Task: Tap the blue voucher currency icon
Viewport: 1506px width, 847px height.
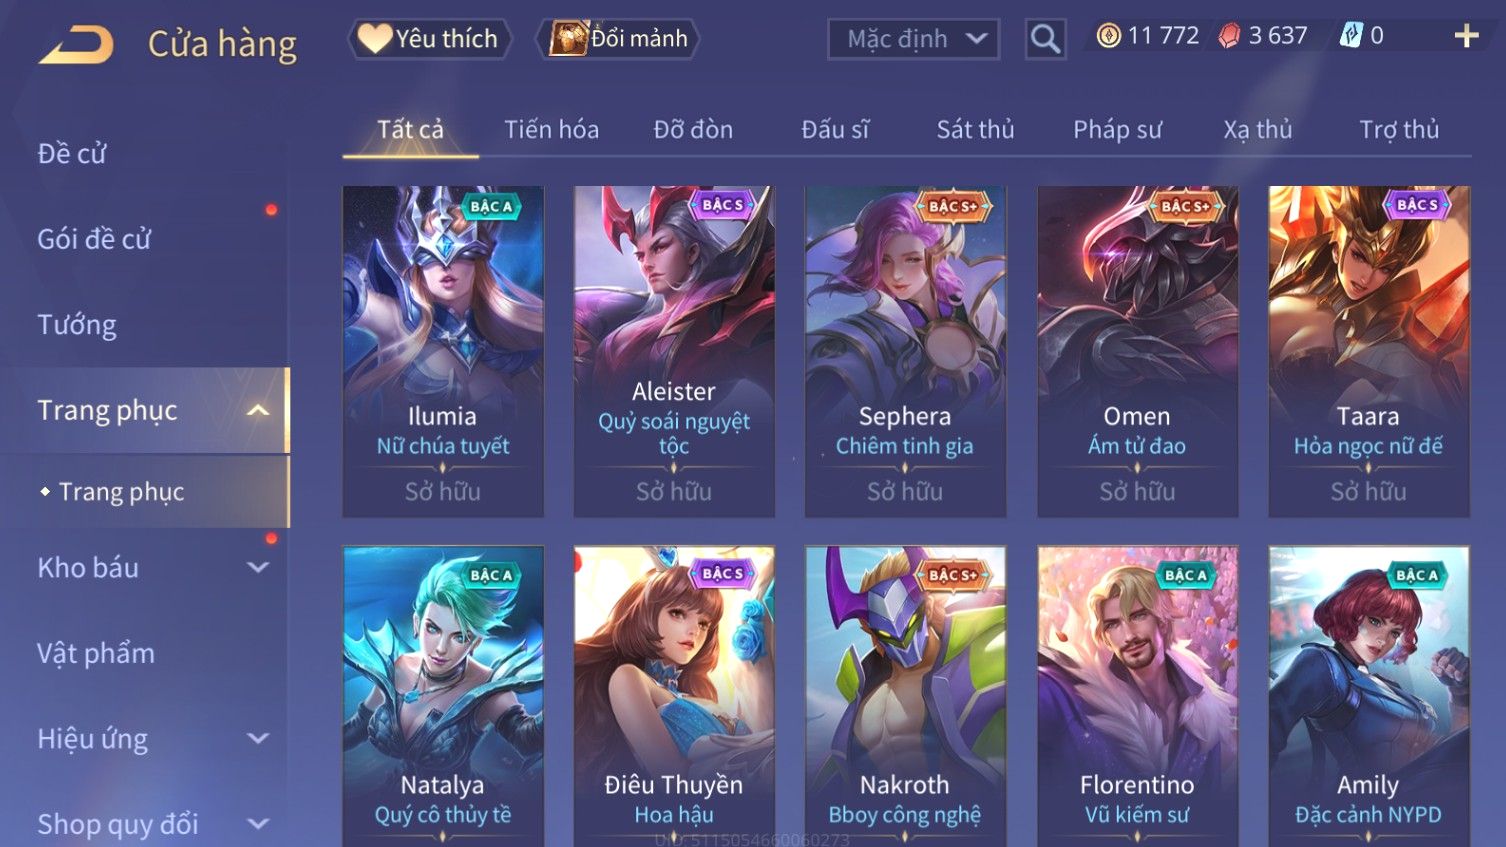Action: click(1351, 36)
